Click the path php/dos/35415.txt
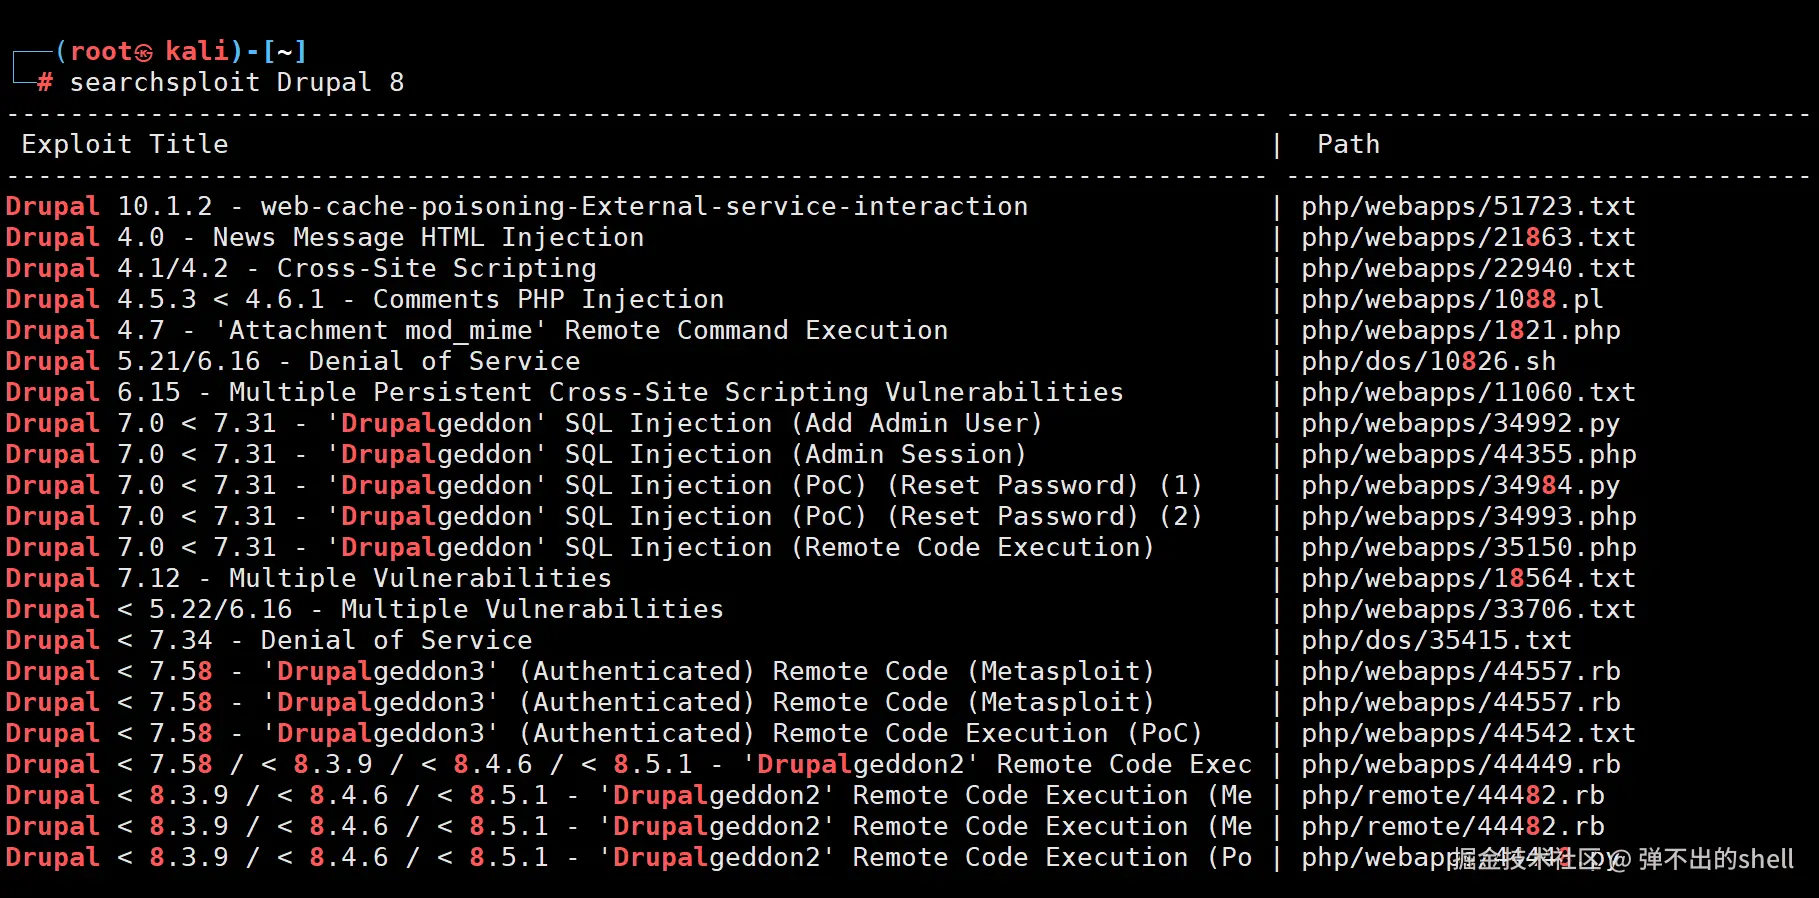1819x898 pixels. [x=1436, y=641]
